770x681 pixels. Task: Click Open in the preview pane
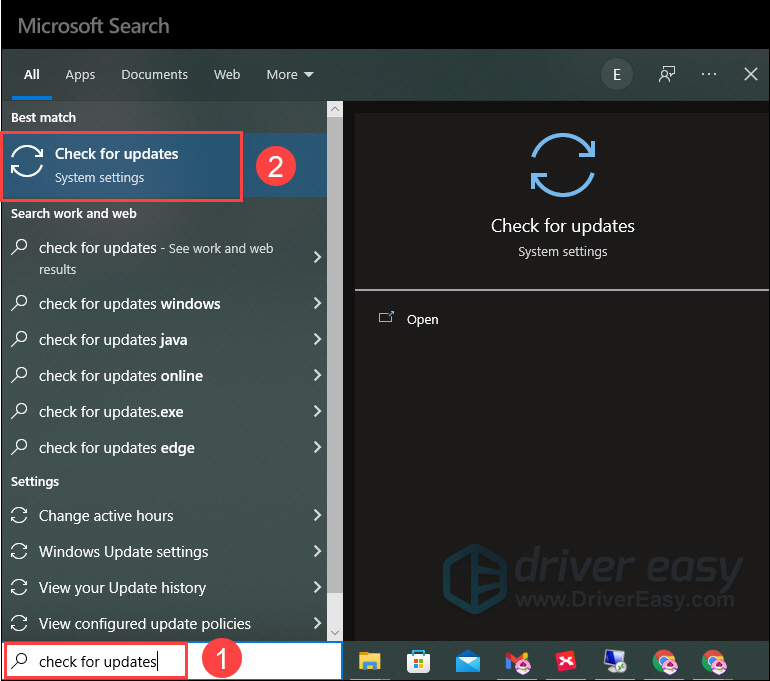point(422,320)
